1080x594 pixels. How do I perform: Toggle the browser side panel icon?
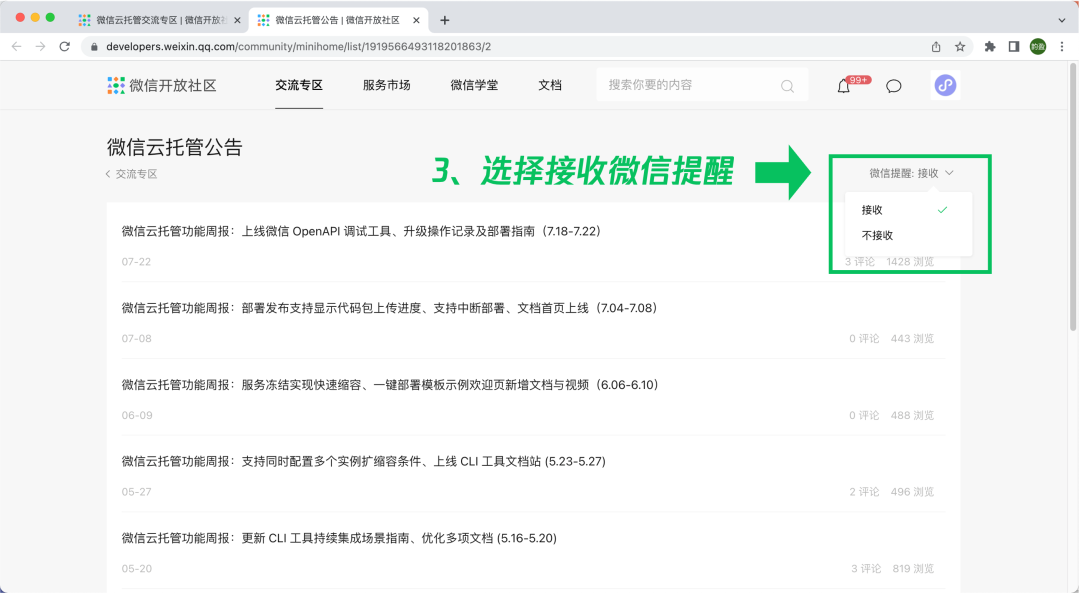click(1014, 47)
